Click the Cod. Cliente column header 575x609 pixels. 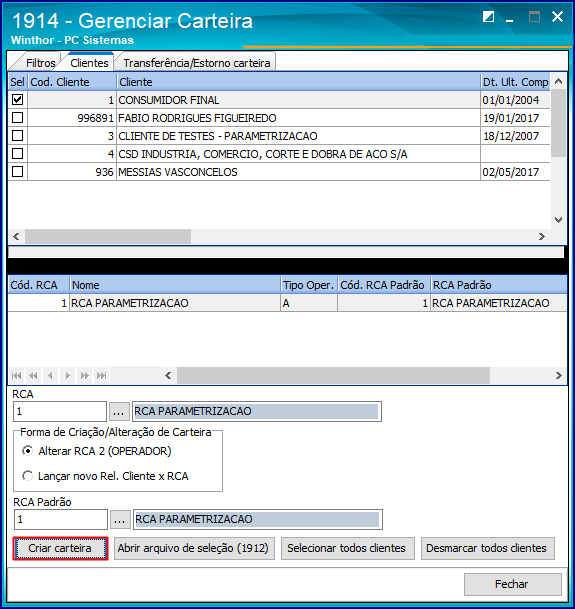point(72,82)
